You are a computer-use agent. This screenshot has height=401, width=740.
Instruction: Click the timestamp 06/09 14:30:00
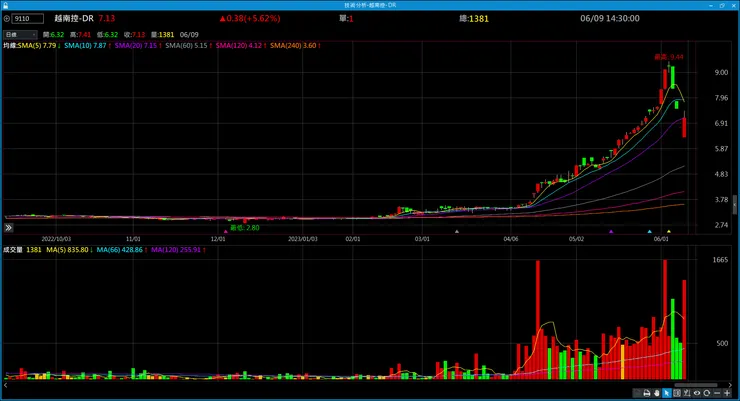coord(610,18)
